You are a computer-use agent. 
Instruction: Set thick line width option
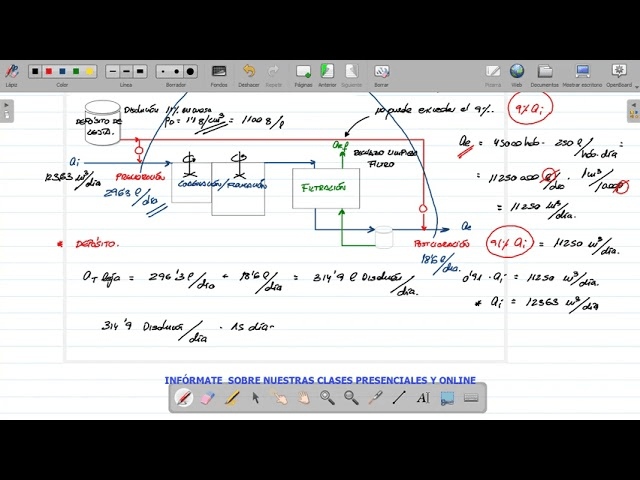pyautogui.click(x=140, y=72)
